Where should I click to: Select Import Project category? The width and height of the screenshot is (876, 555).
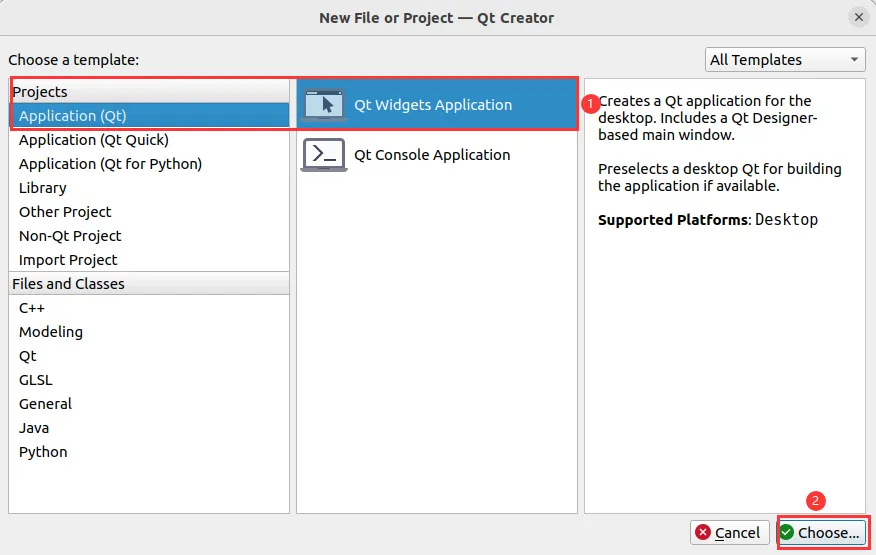149,260
